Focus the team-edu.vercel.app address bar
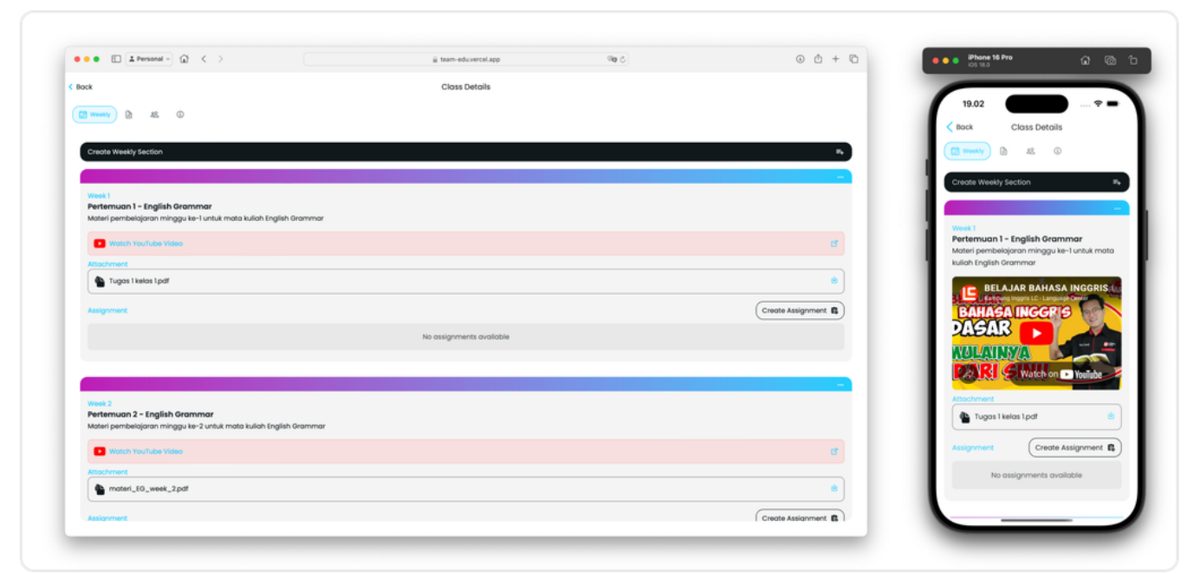Viewport: 1200px width, 573px height. coord(466,59)
